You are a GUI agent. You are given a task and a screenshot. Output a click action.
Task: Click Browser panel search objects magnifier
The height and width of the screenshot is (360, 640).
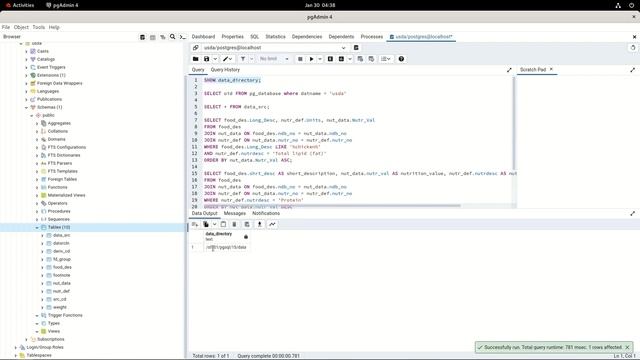pyautogui.click(x=173, y=37)
